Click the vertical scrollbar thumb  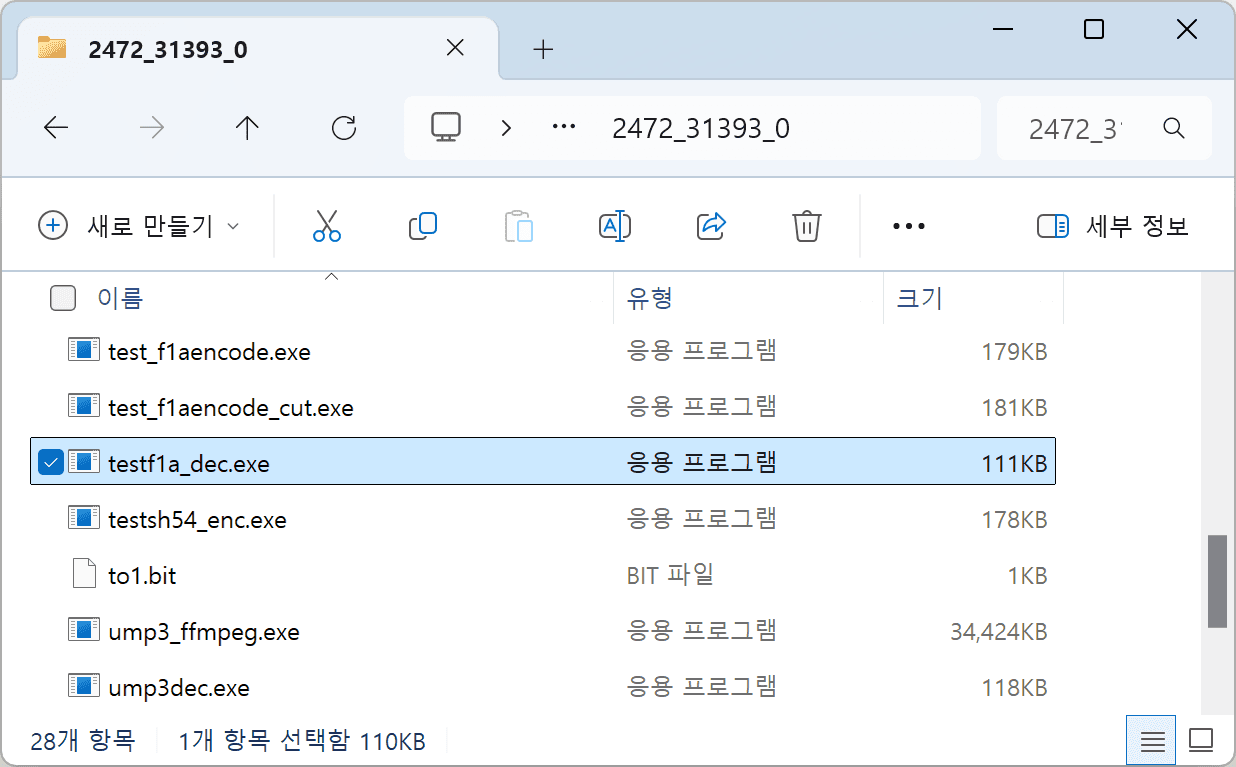point(1216,581)
